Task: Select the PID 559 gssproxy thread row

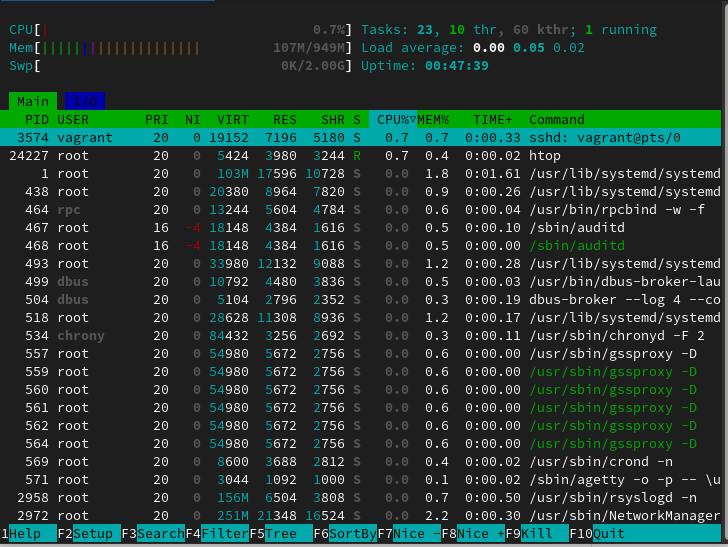Action: click(360, 371)
